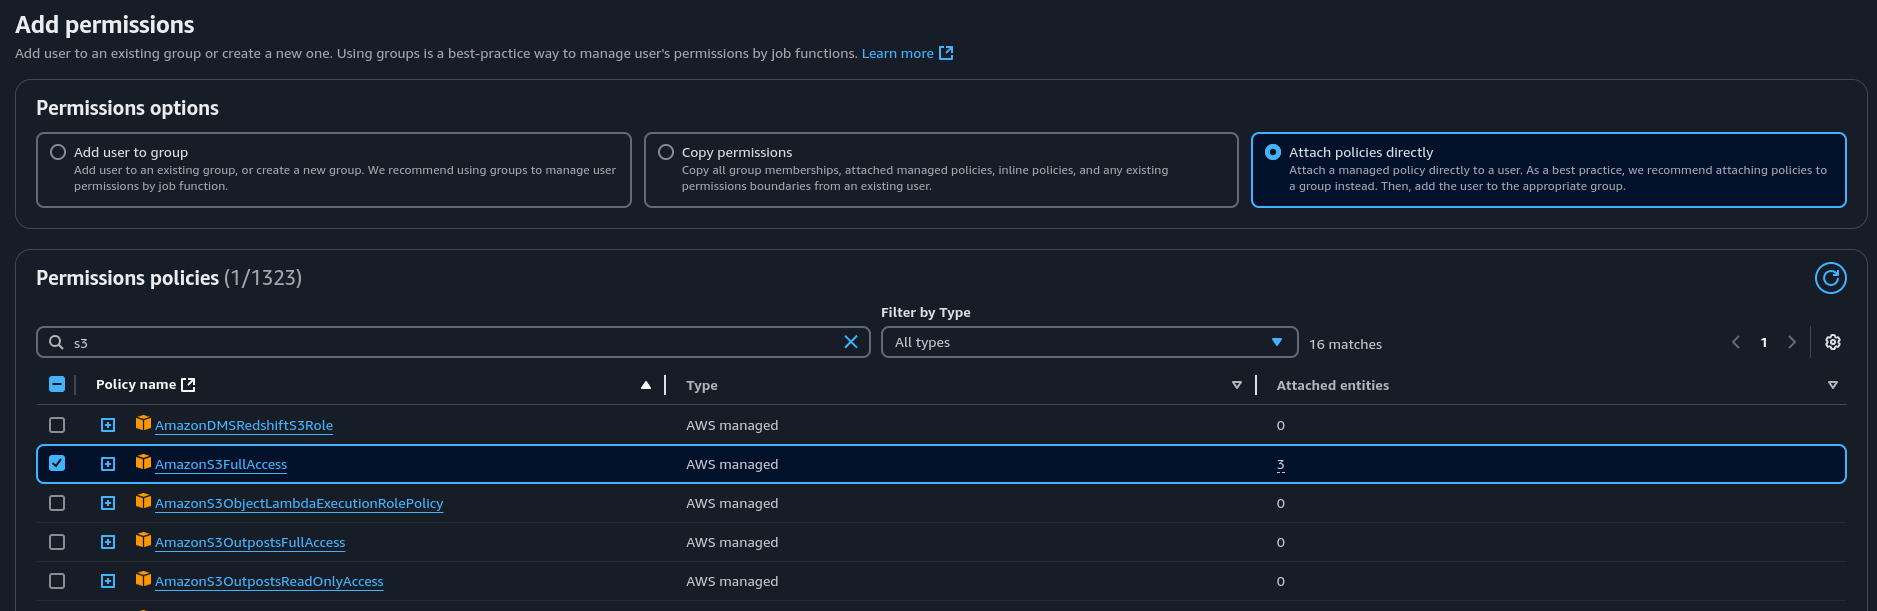The width and height of the screenshot is (1877, 611).
Task: Click Policy name external link icon
Action: 188,384
